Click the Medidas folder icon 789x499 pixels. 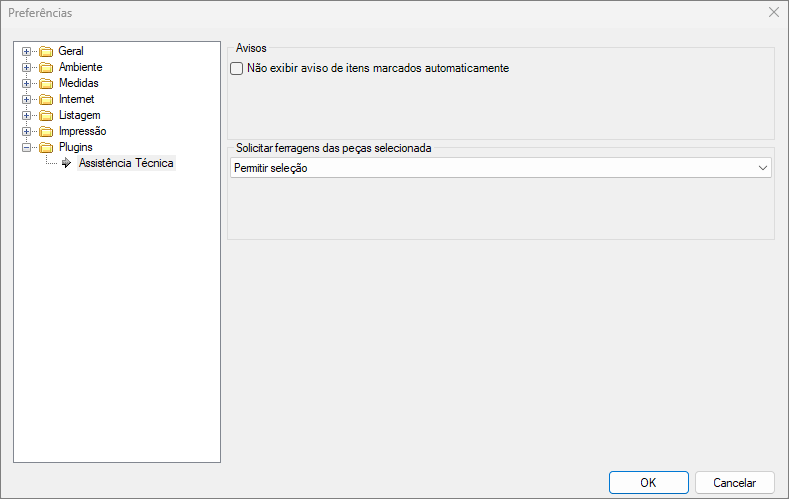coord(46,83)
